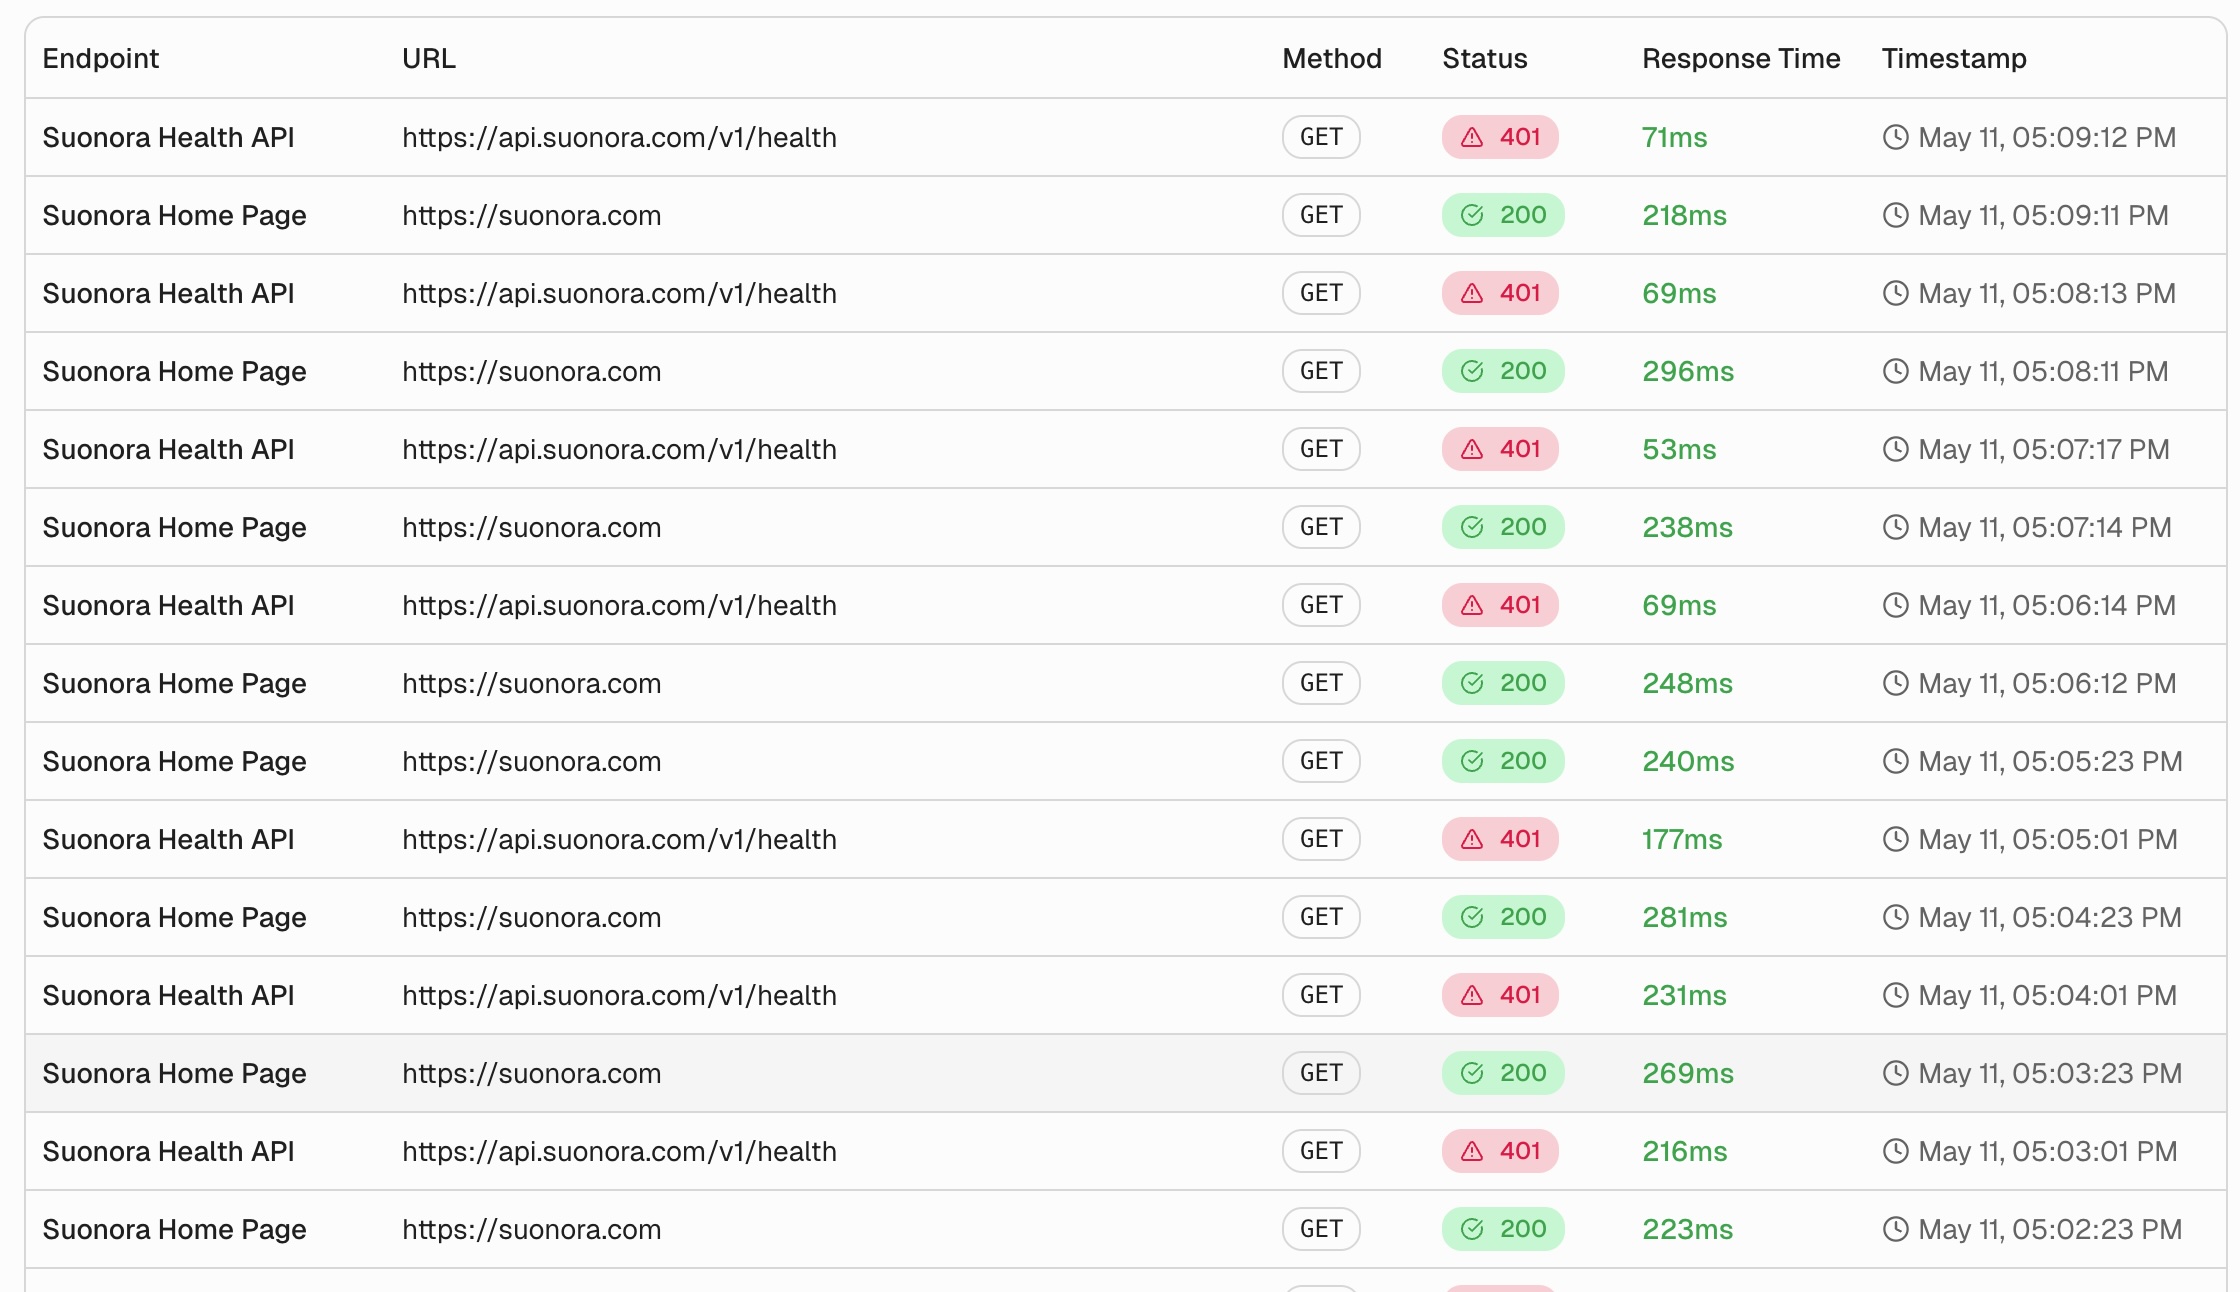Viewport: 2240px width, 1292px height.
Task: Select Suonora Home Page row at 05:09:11 PM
Action: [x=1126, y=215]
